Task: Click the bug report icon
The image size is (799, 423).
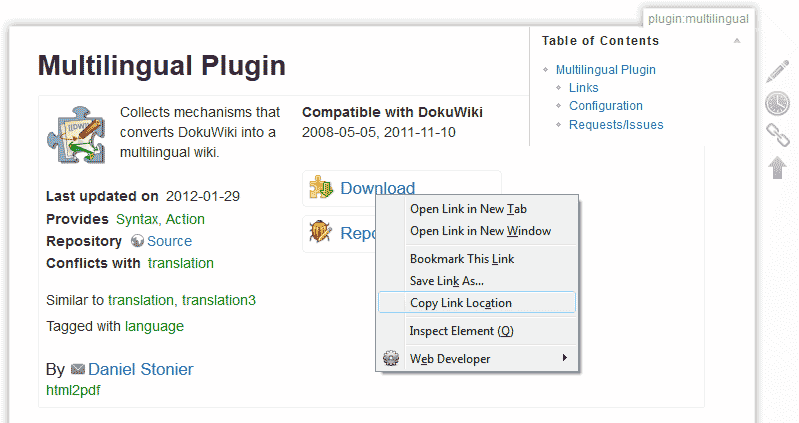Action: pyautogui.click(x=321, y=233)
